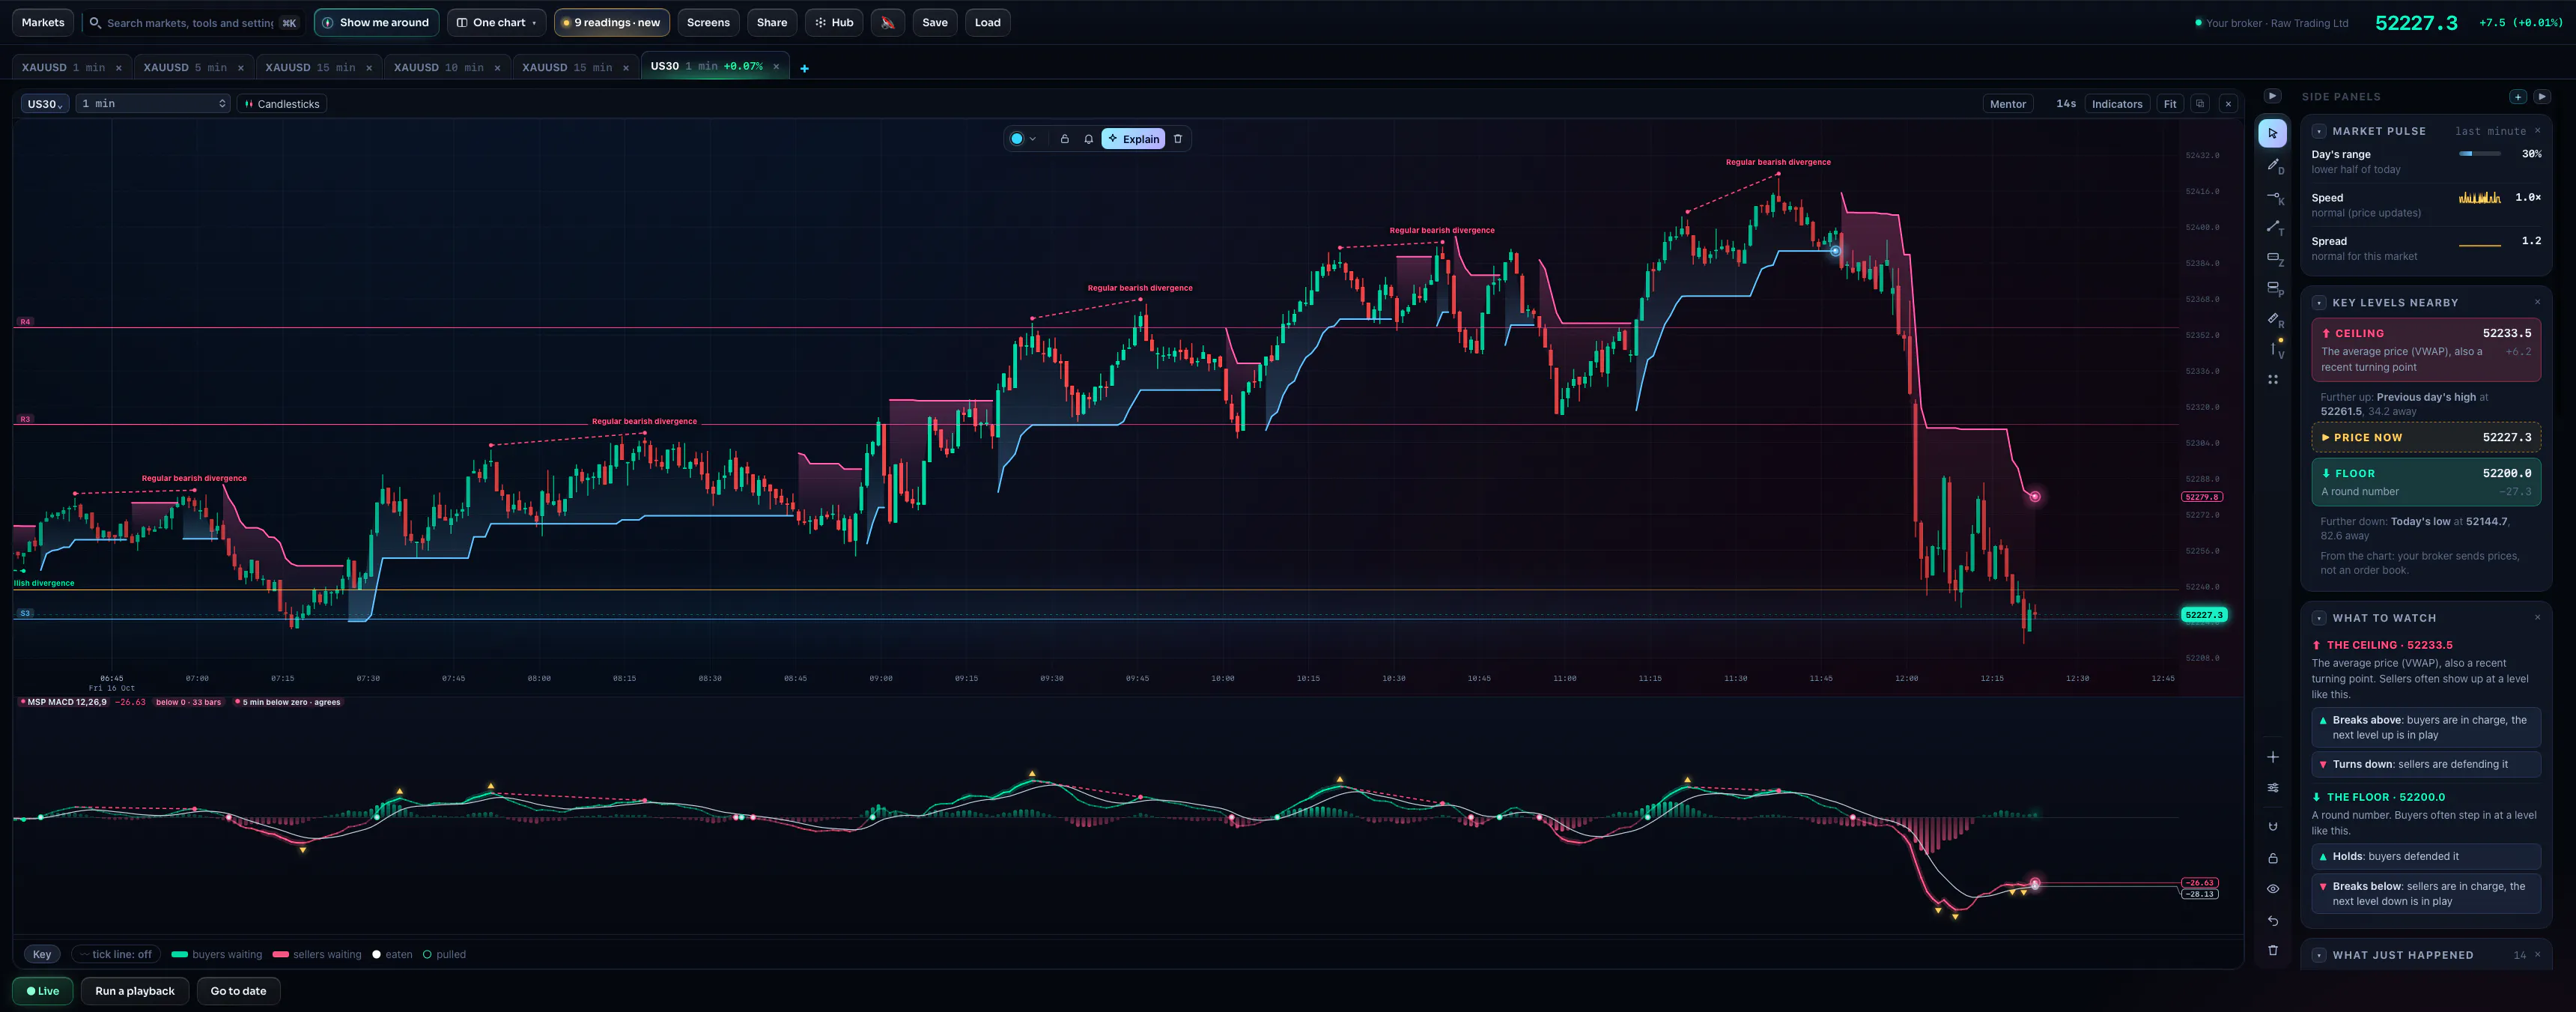Click the muted megaphone icon next to Hub
The image size is (2576, 1012).
click(x=887, y=22)
